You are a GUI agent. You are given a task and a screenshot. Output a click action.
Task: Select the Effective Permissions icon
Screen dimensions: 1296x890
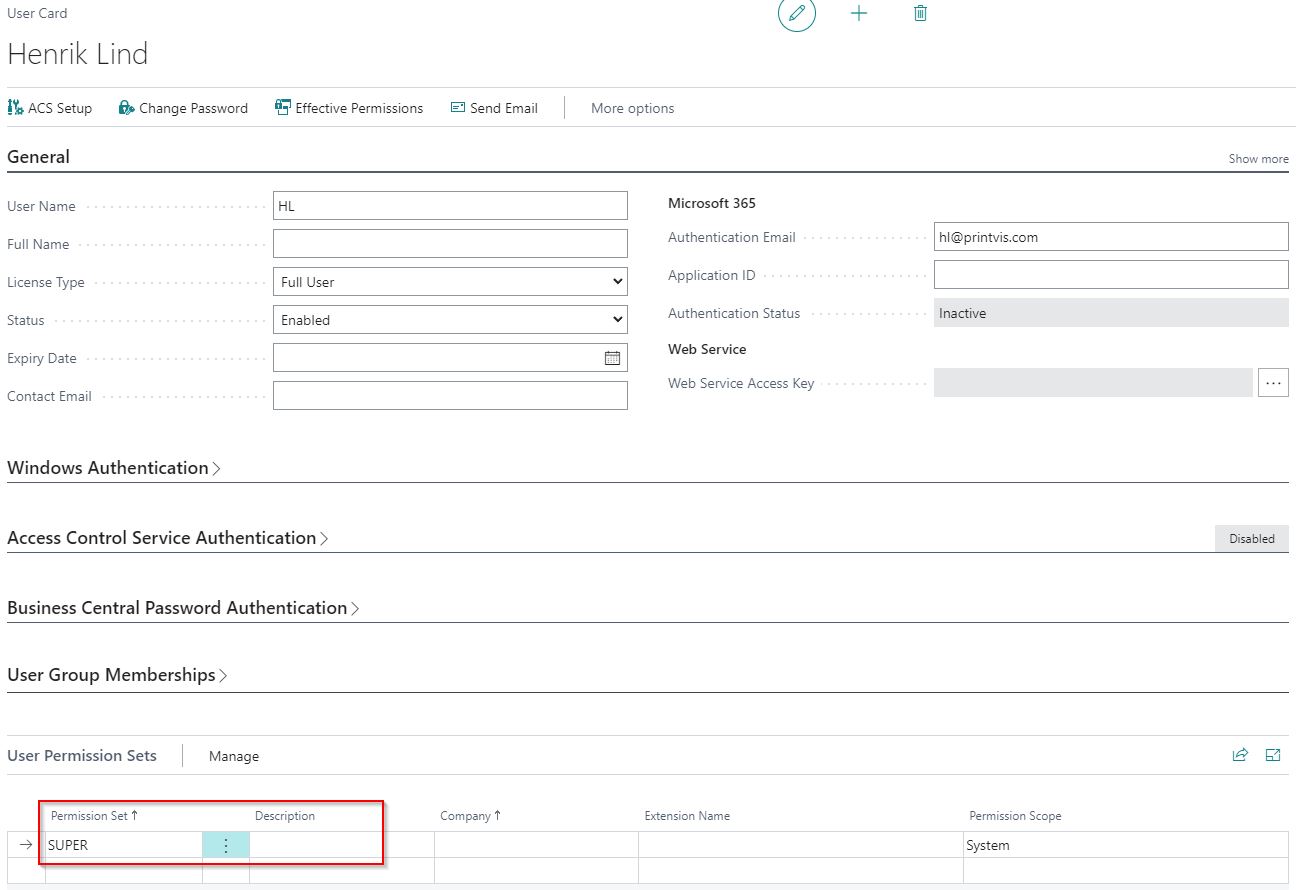283,107
